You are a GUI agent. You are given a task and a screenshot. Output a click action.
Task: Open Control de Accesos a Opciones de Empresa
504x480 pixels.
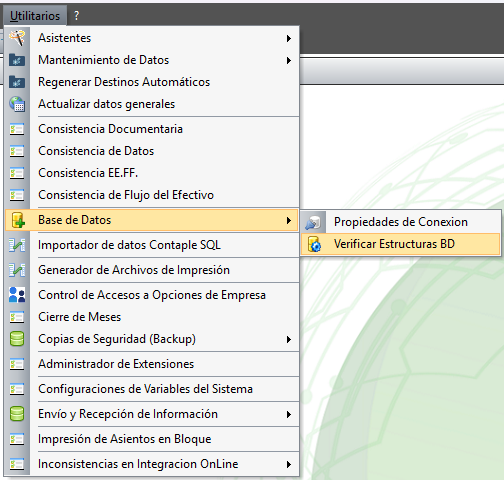[152, 295]
